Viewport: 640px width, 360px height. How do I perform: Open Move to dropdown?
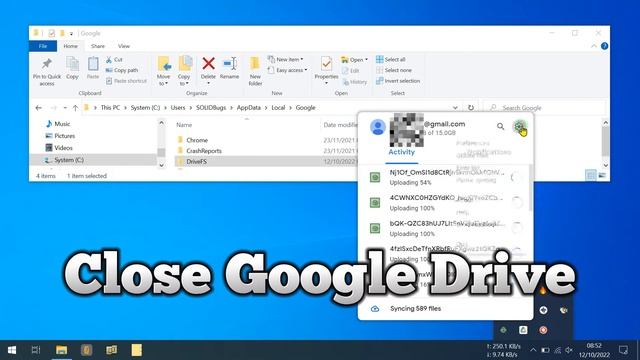pyautogui.click(x=163, y=83)
